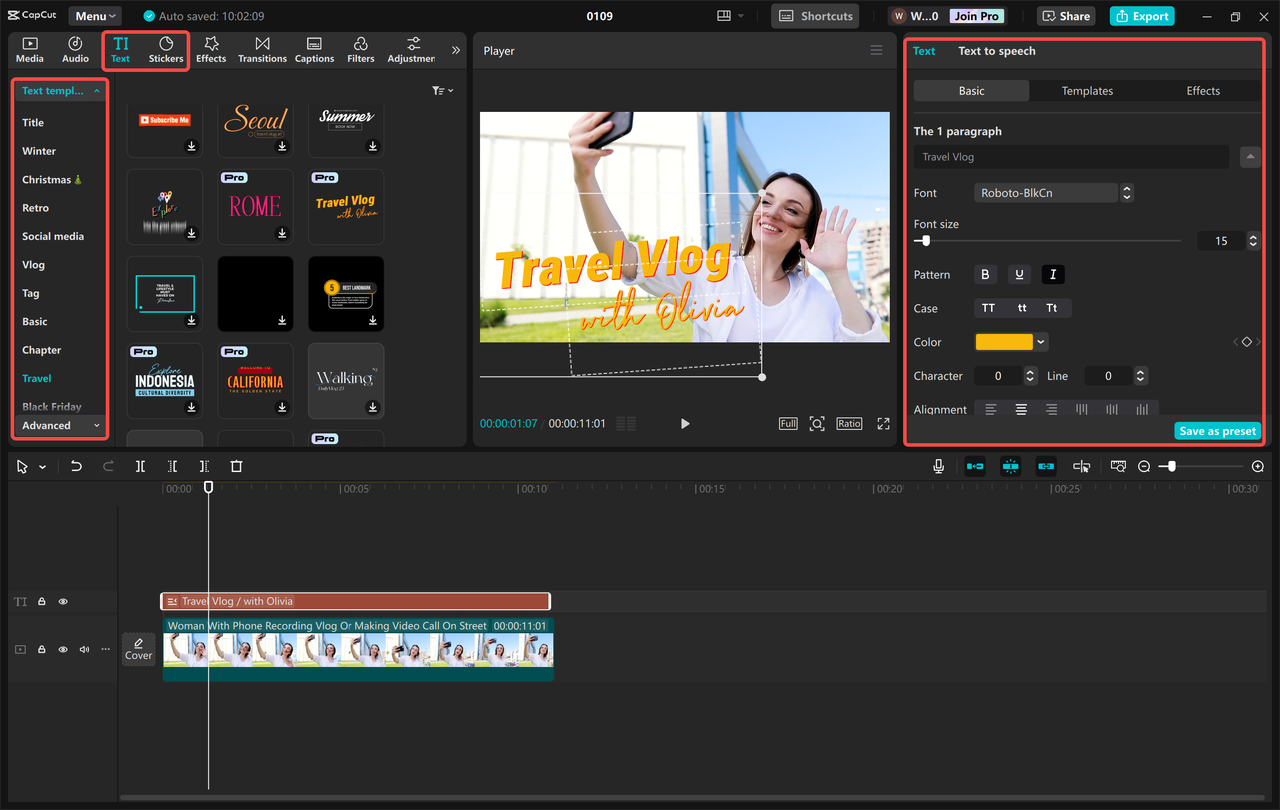The height and width of the screenshot is (810, 1280).
Task: Open the yellow text color swatch
Action: (1004, 341)
